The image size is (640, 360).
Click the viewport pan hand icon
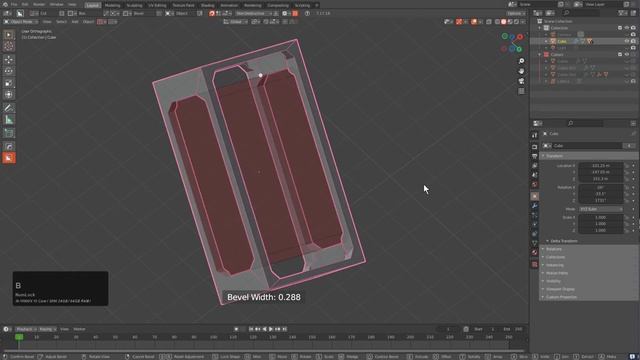point(521,71)
